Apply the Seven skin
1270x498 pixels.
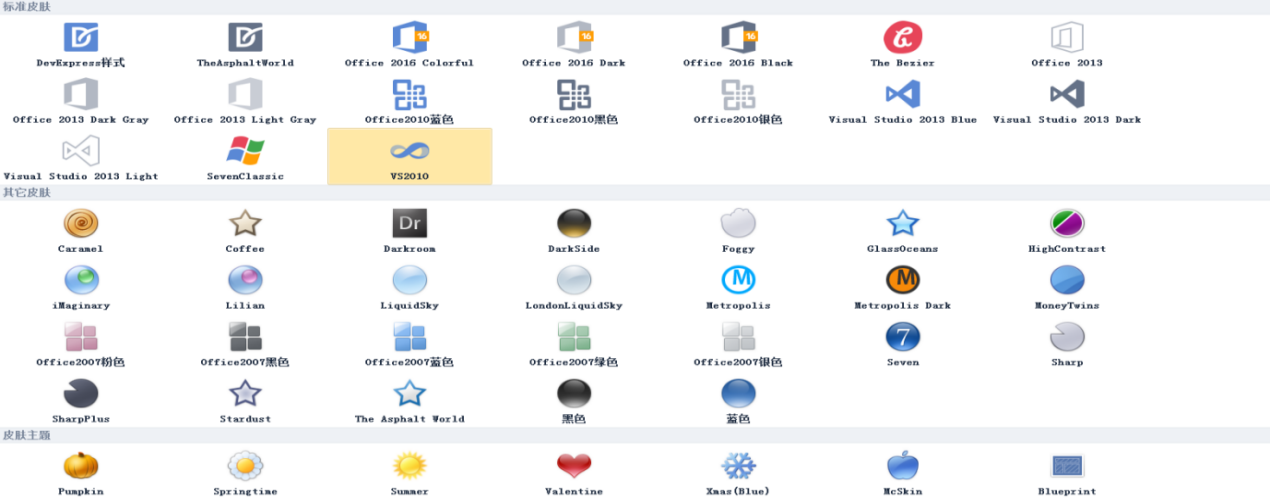click(x=902, y=338)
